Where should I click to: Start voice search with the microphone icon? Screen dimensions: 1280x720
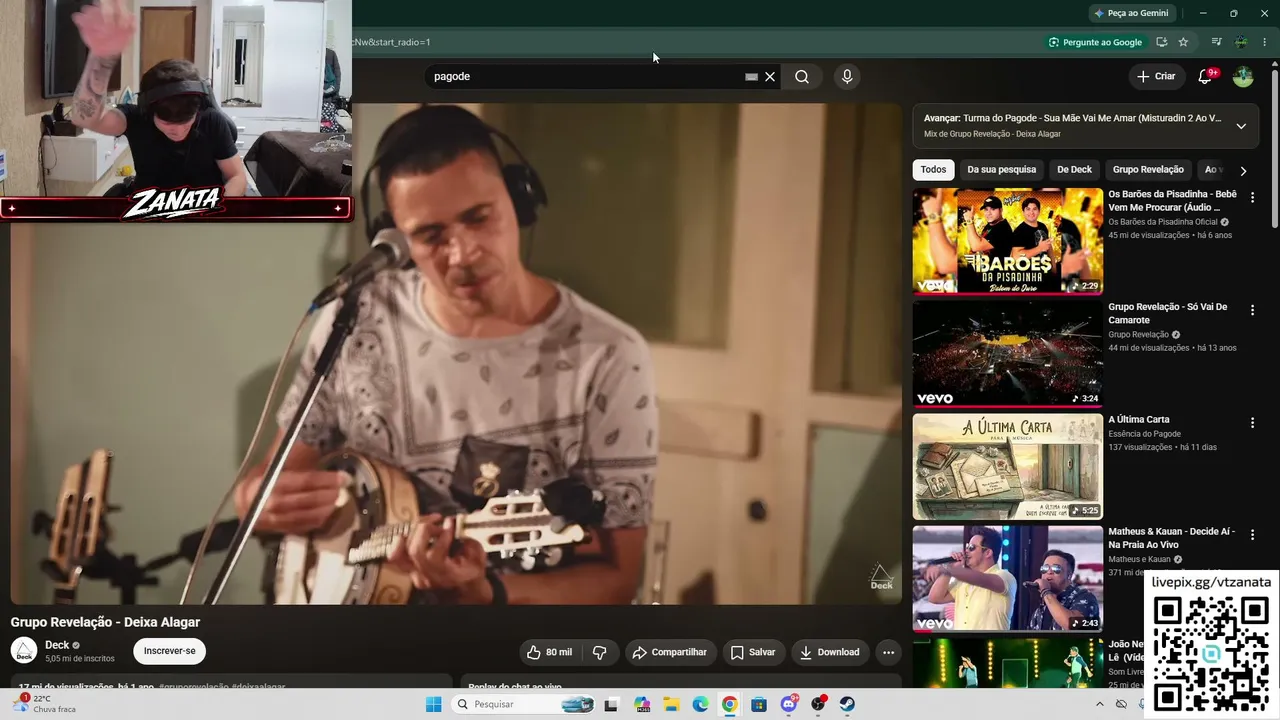[x=847, y=77]
